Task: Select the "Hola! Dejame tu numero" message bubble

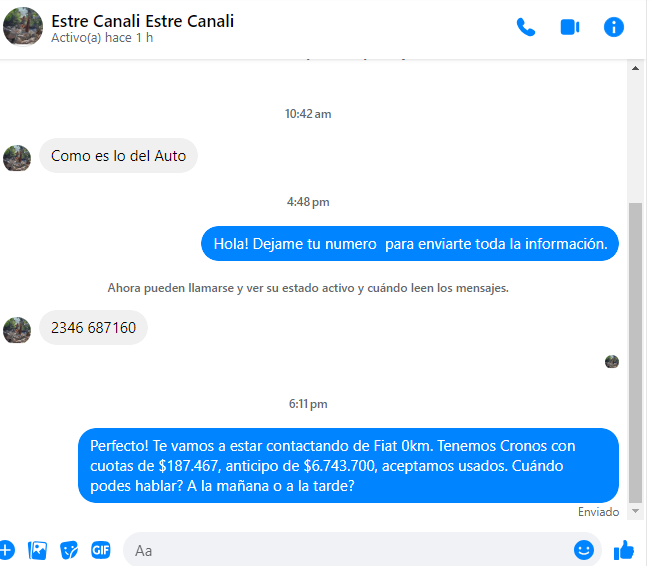Action: (x=410, y=244)
